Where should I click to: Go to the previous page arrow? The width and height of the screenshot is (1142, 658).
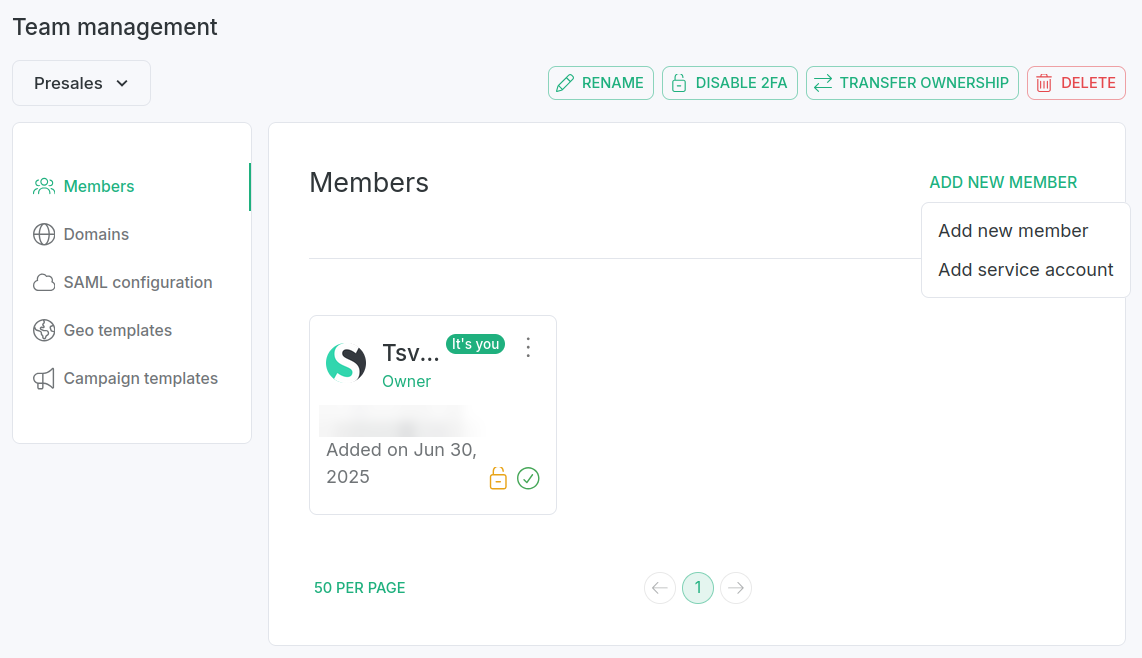pos(660,588)
